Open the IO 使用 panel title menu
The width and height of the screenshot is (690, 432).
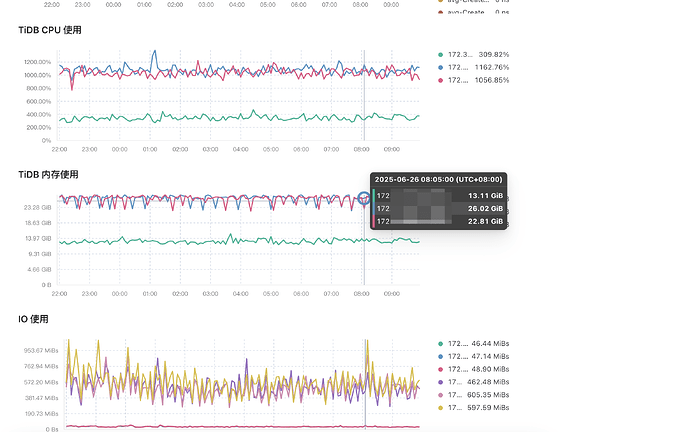tap(34, 319)
